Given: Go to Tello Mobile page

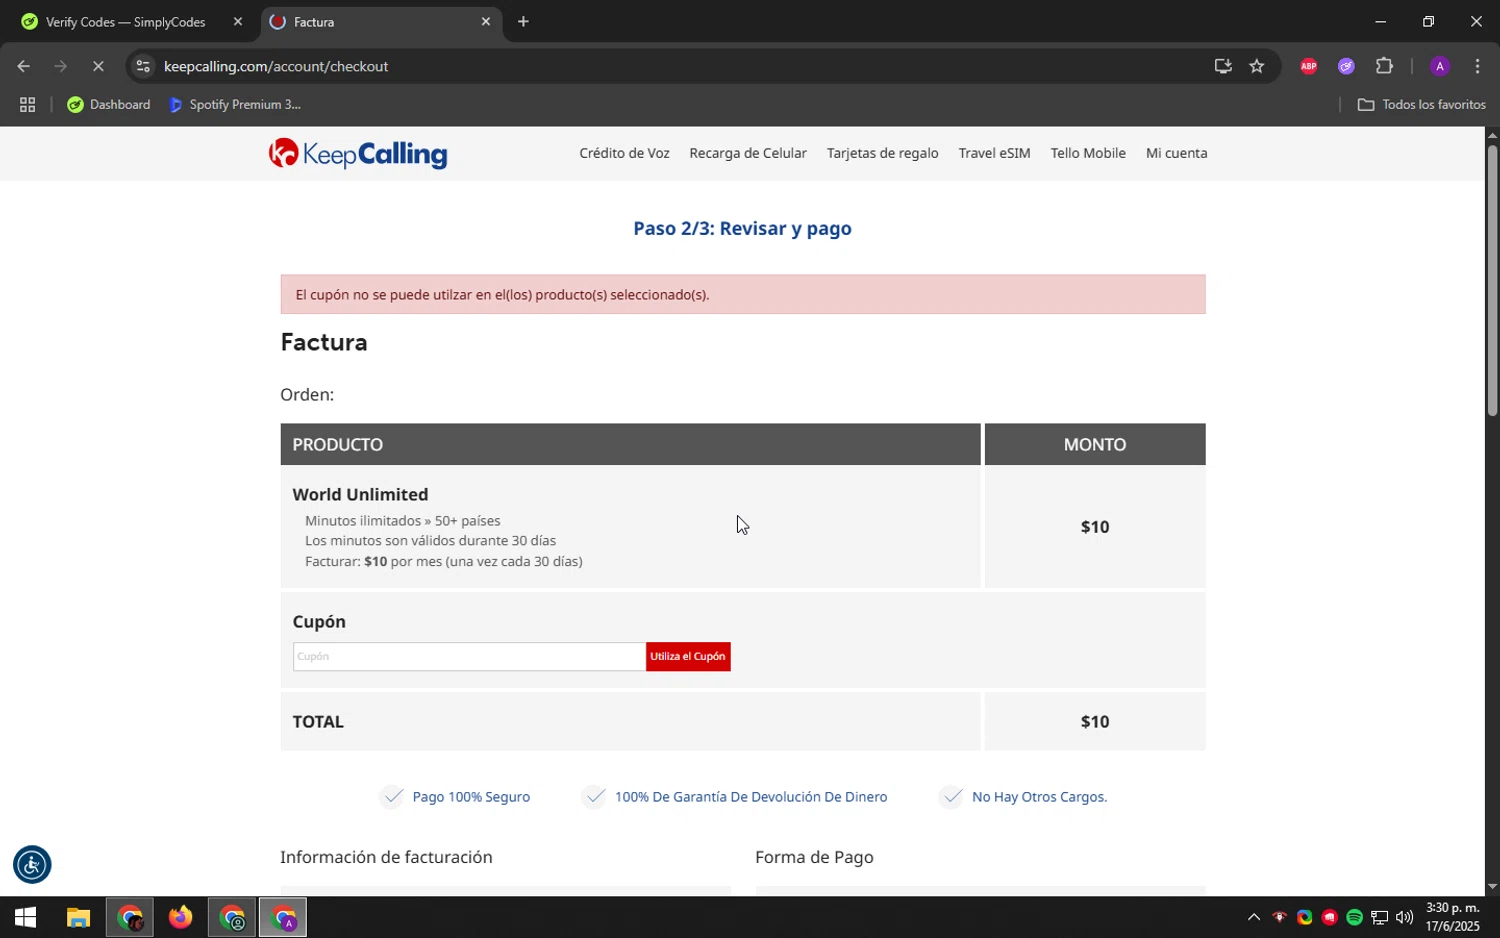Looking at the screenshot, I should coord(1088,153).
